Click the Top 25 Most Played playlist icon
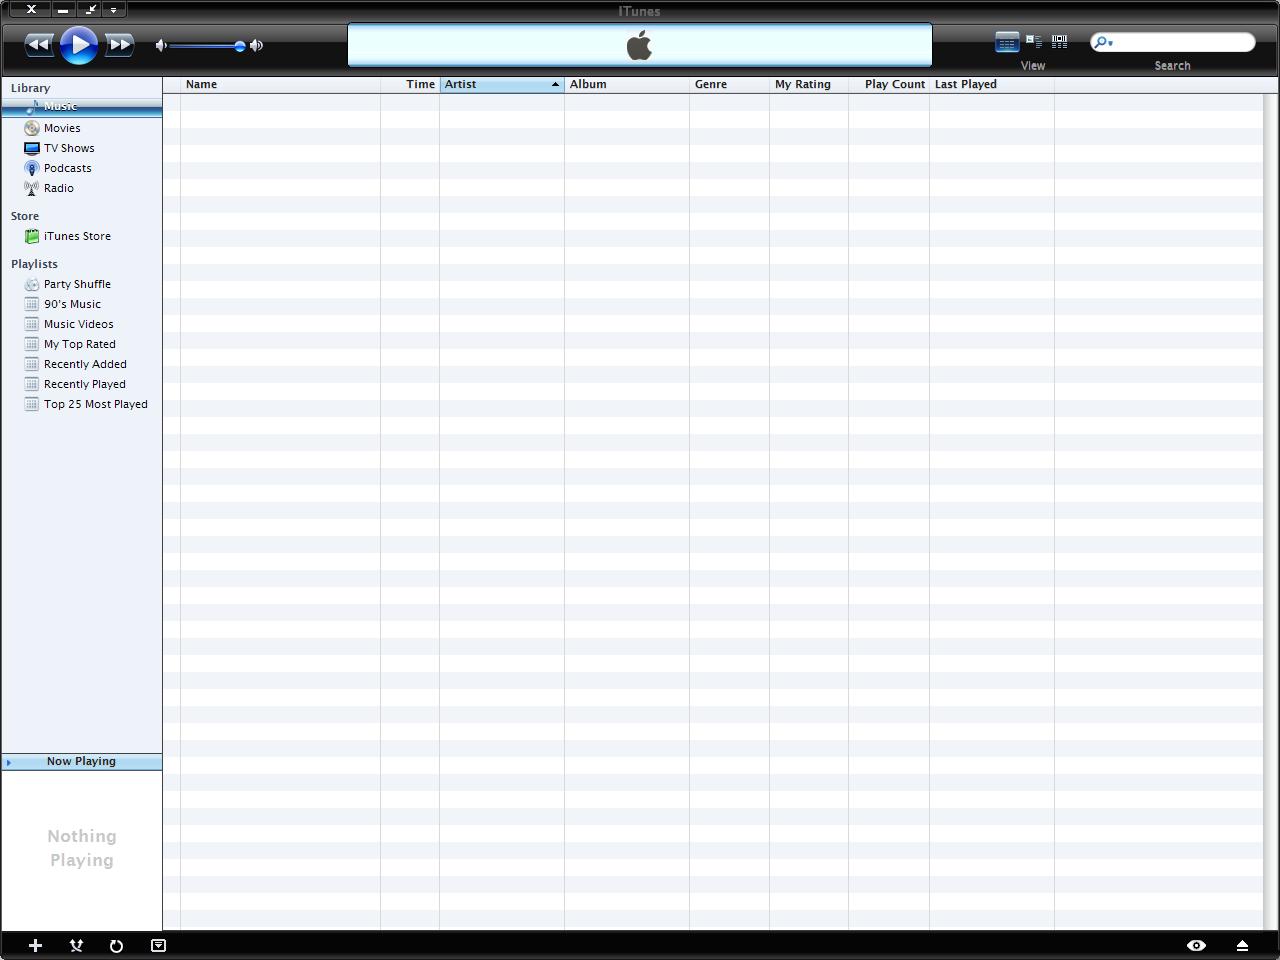 pyautogui.click(x=32, y=404)
